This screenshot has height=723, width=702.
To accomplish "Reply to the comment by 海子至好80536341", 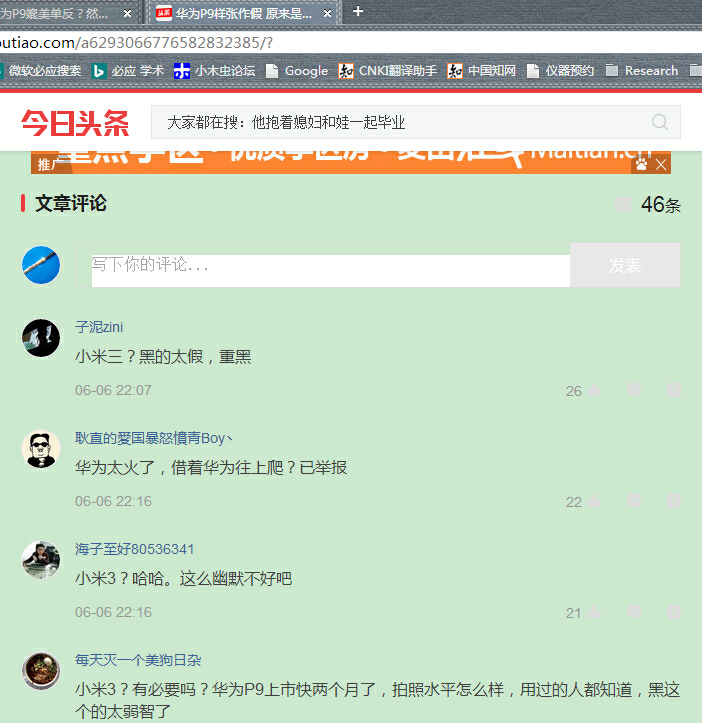I will (x=634, y=612).
